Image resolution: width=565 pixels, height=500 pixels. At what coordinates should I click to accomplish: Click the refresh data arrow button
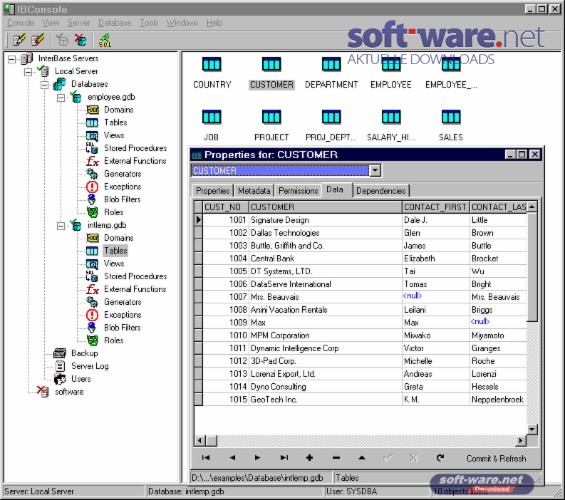point(440,457)
